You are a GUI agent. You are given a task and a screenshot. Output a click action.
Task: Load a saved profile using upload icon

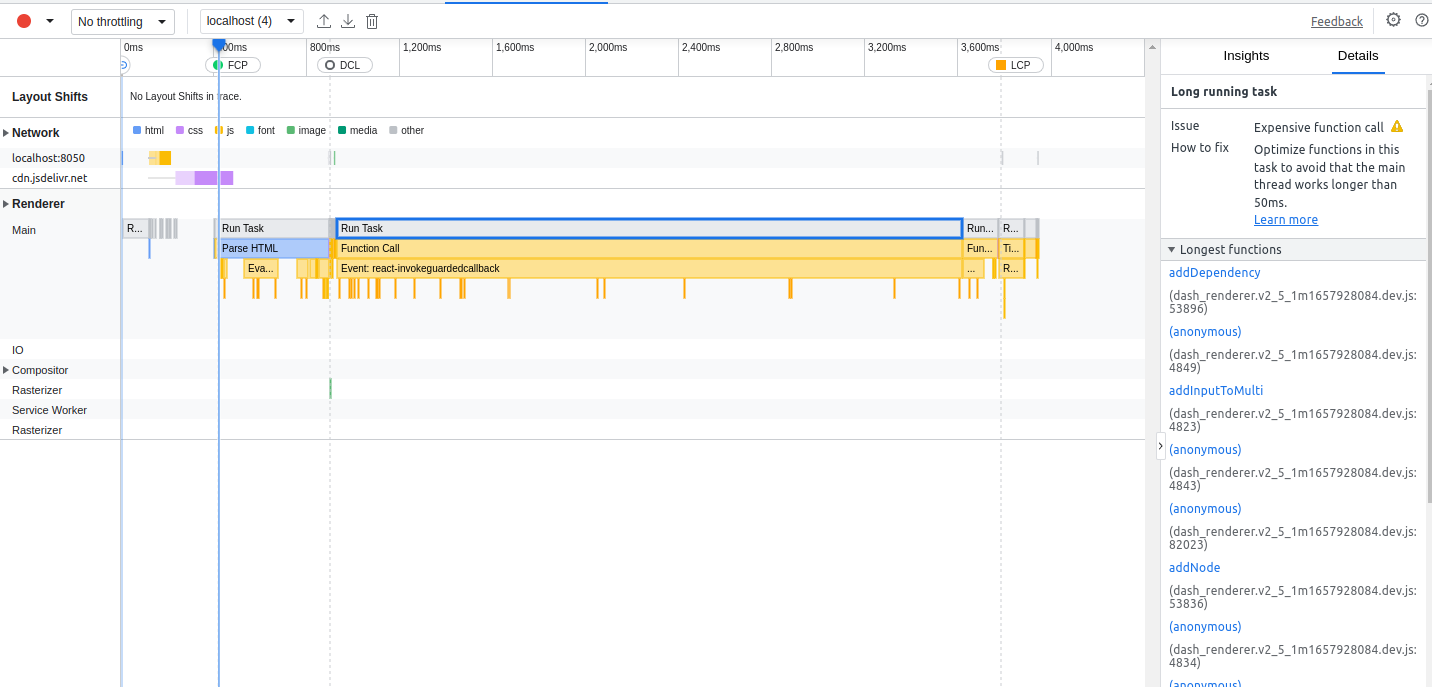click(322, 20)
